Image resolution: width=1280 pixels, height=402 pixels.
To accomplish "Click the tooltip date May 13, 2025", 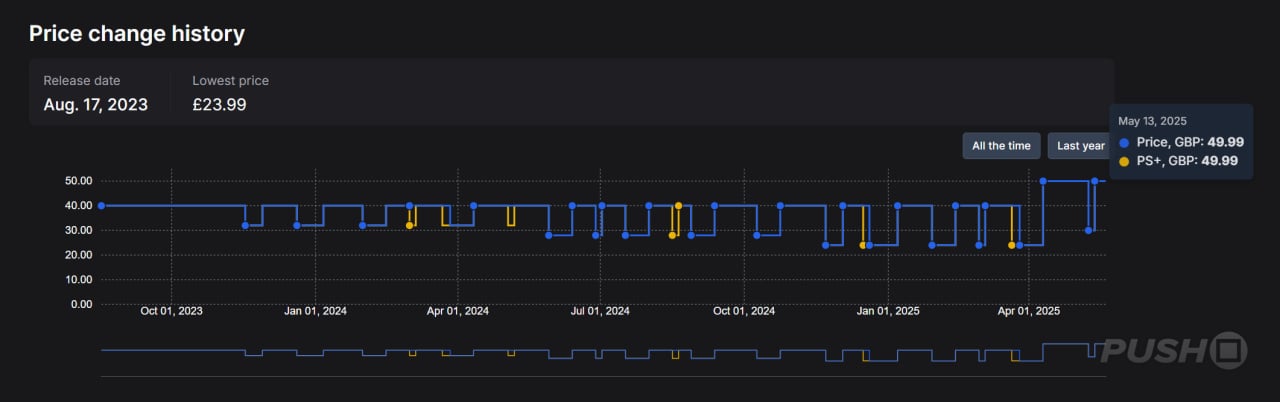I will click(x=1152, y=120).
